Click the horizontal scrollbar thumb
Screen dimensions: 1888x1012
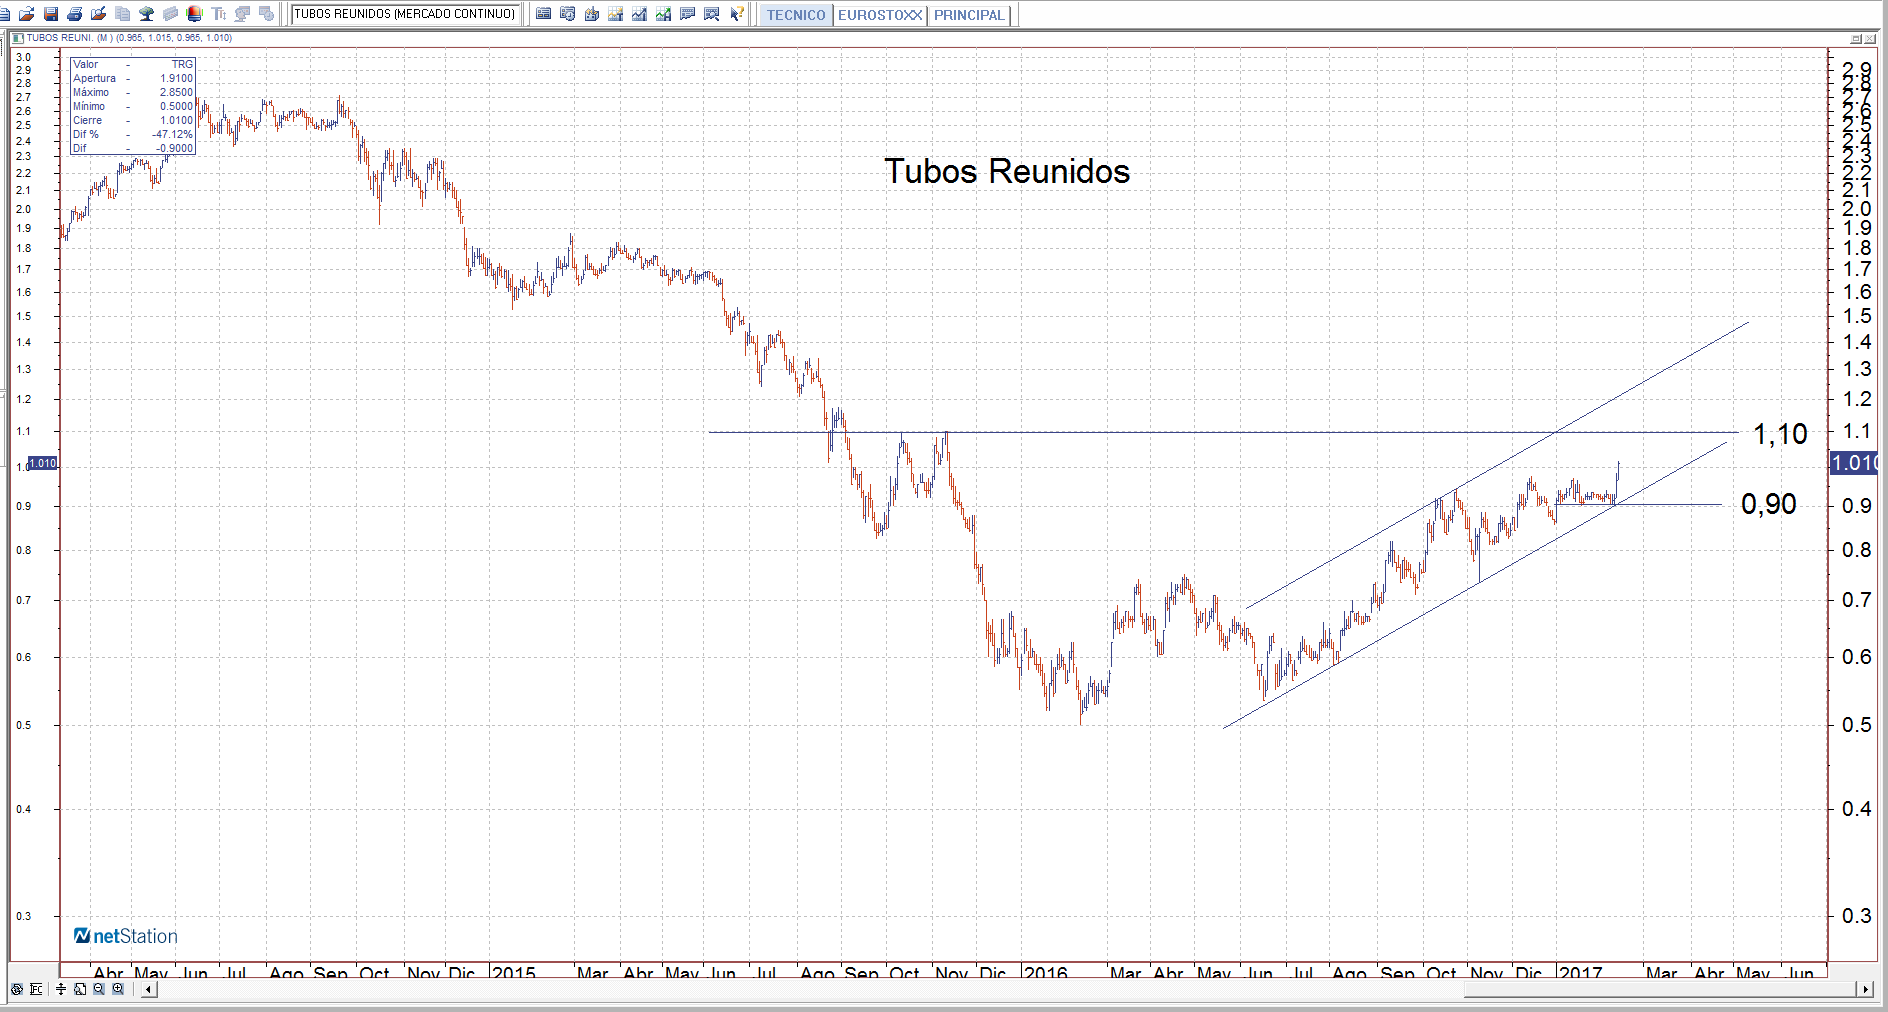coord(1659,989)
